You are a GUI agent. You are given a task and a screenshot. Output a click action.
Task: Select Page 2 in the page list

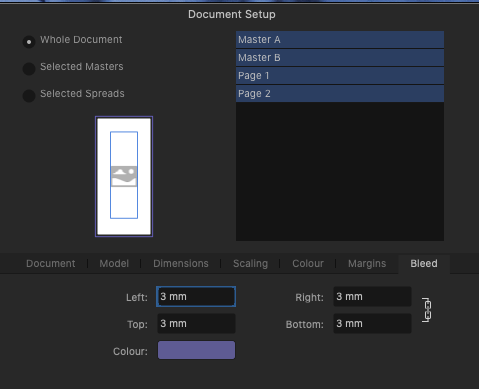340,94
